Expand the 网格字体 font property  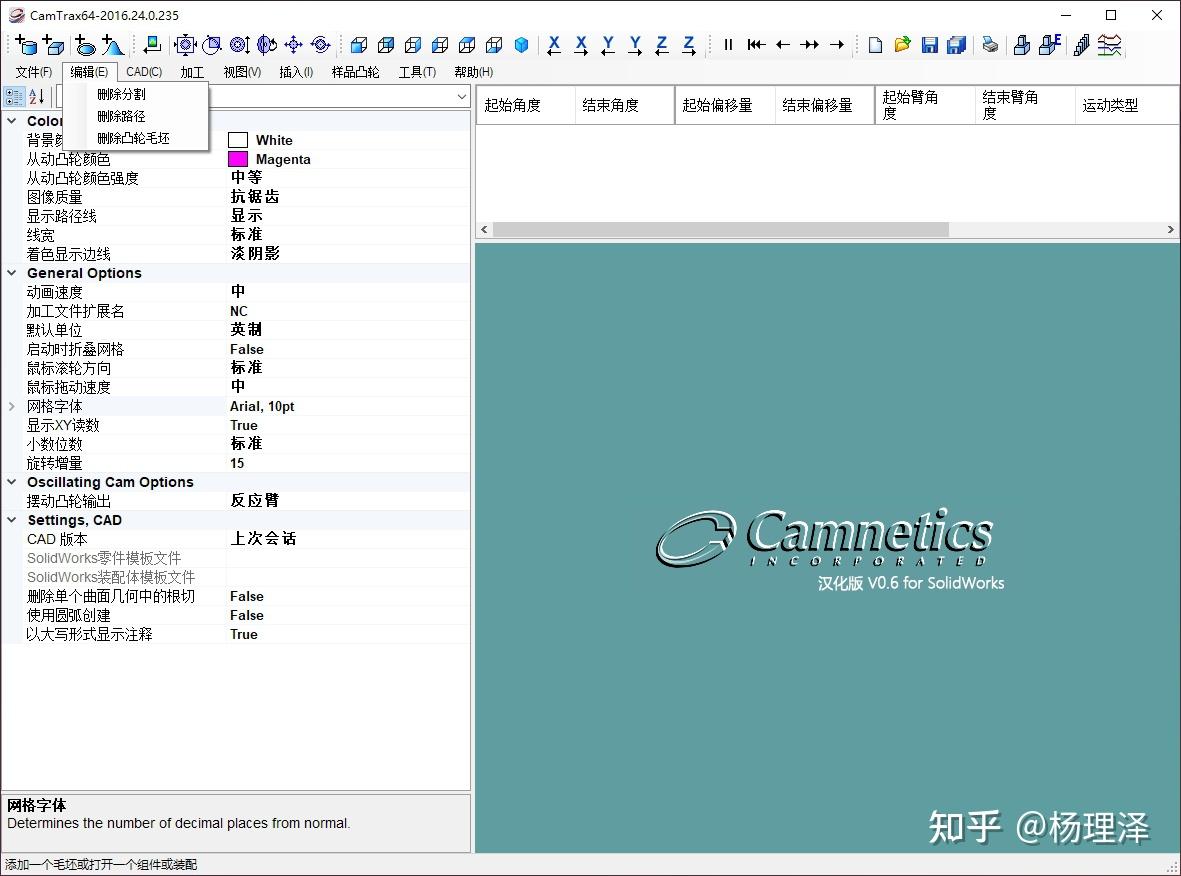11,406
